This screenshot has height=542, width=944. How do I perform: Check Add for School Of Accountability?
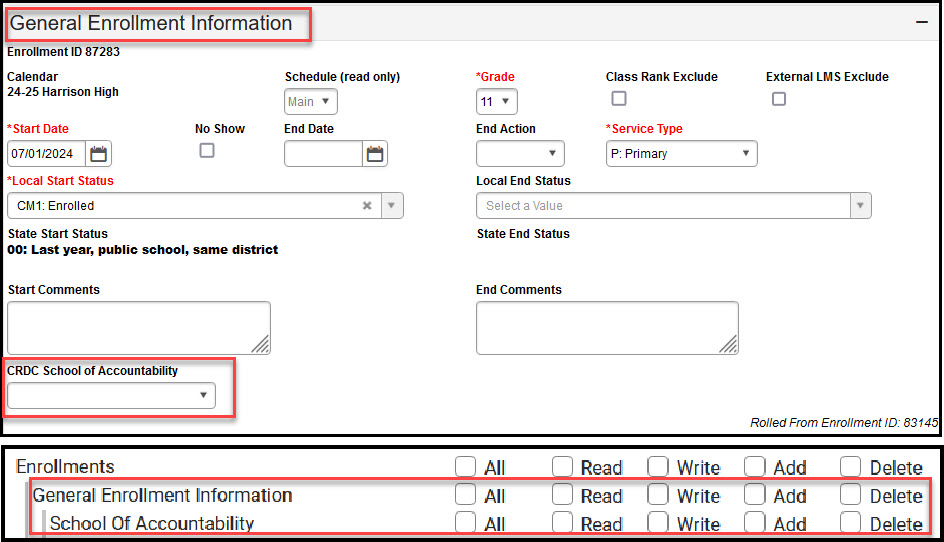tap(754, 523)
